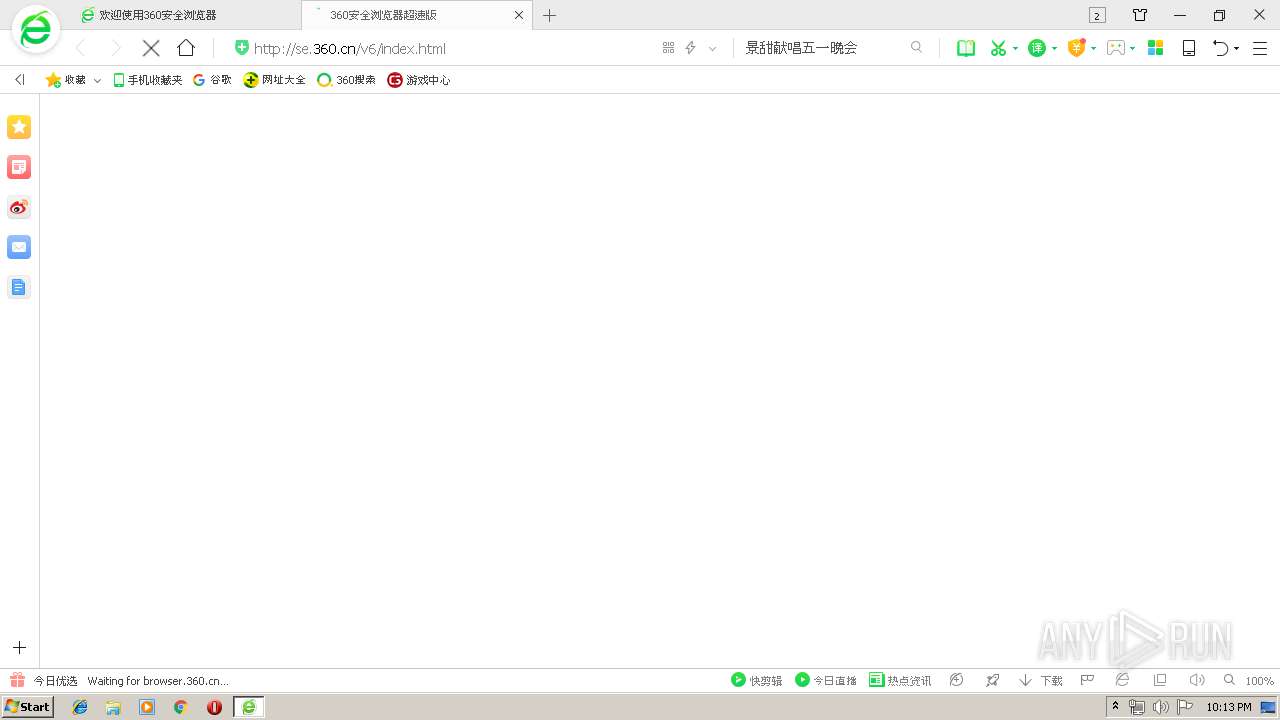Toggle page sound mute speaker icon

pos(1196,680)
